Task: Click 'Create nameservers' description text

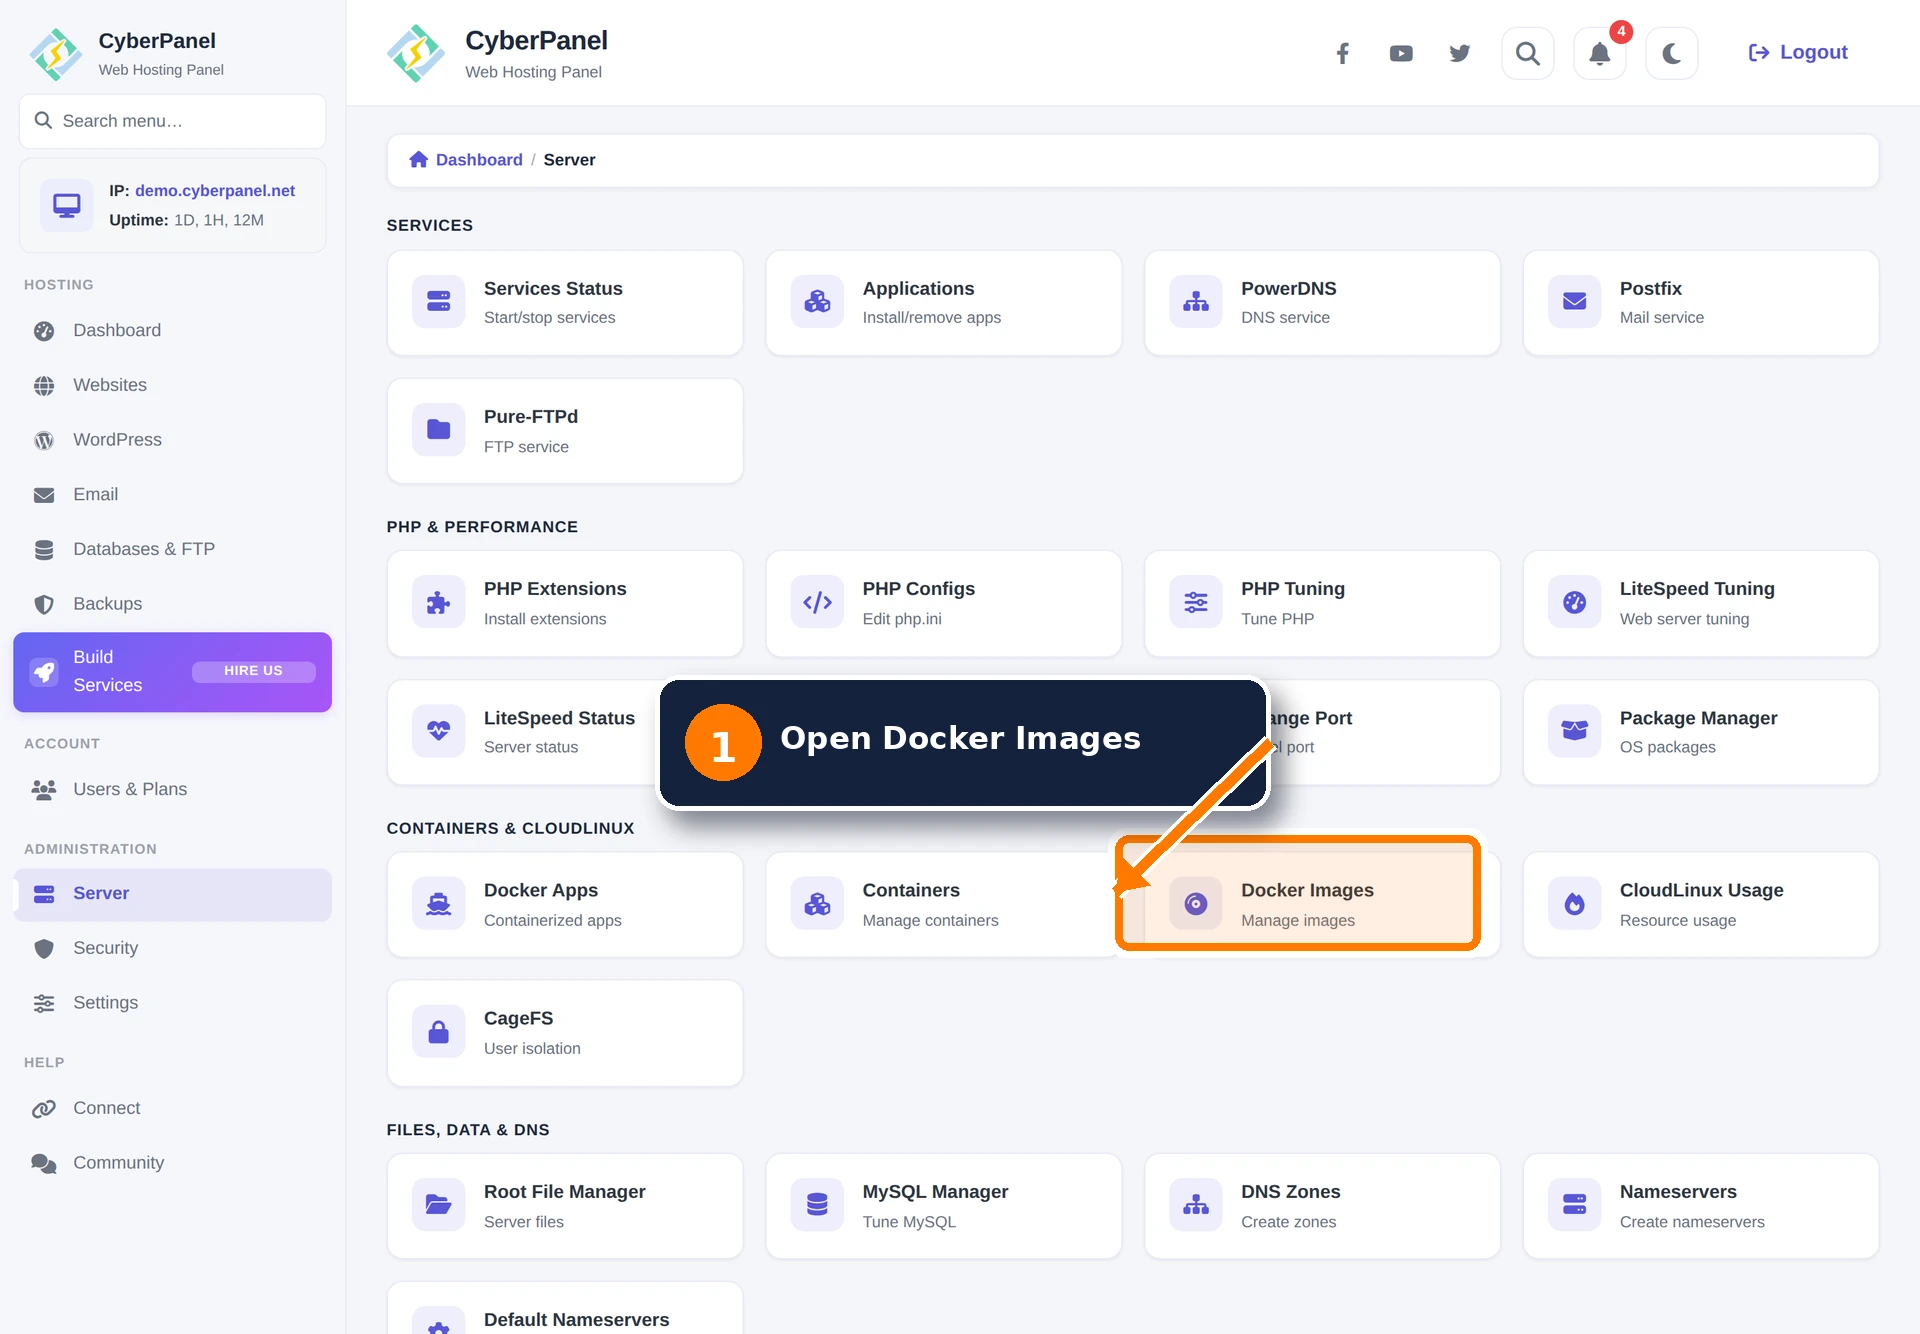Action: (x=1692, y=1222)
